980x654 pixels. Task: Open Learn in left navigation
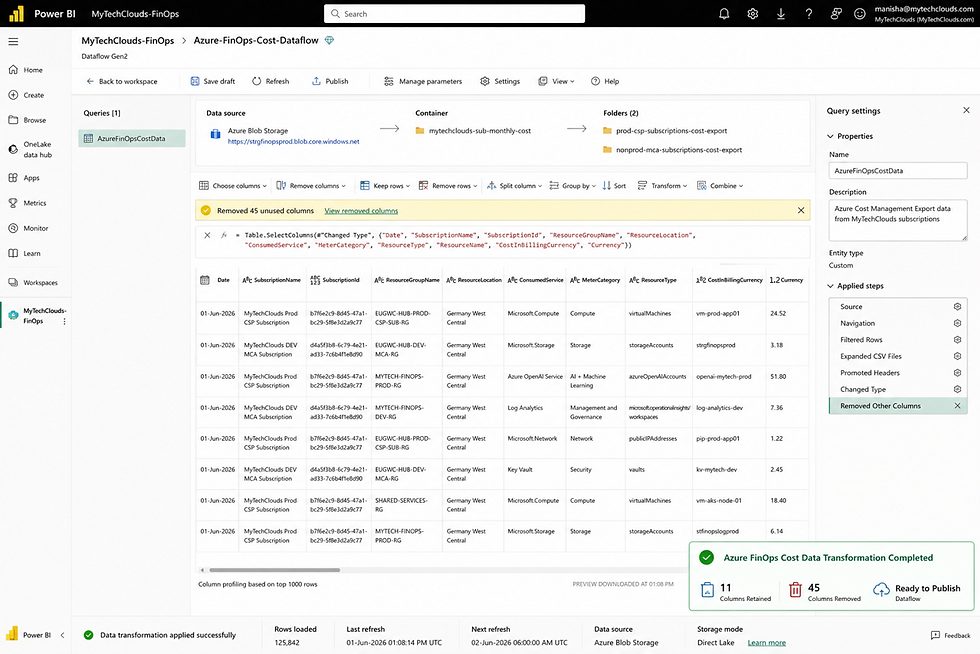click(x=25, y=253)
